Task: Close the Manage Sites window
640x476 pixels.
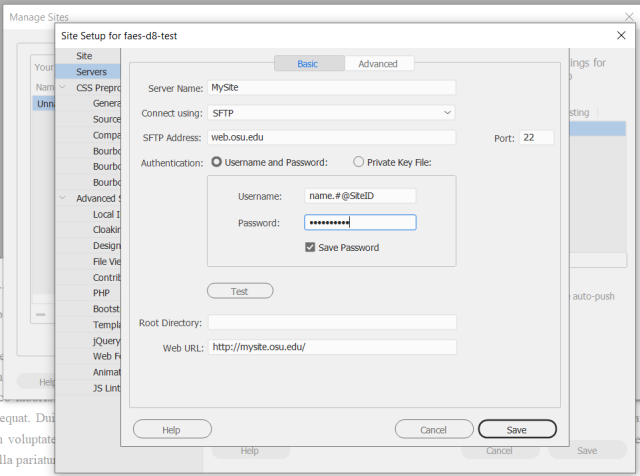Action: pos(629,16)
